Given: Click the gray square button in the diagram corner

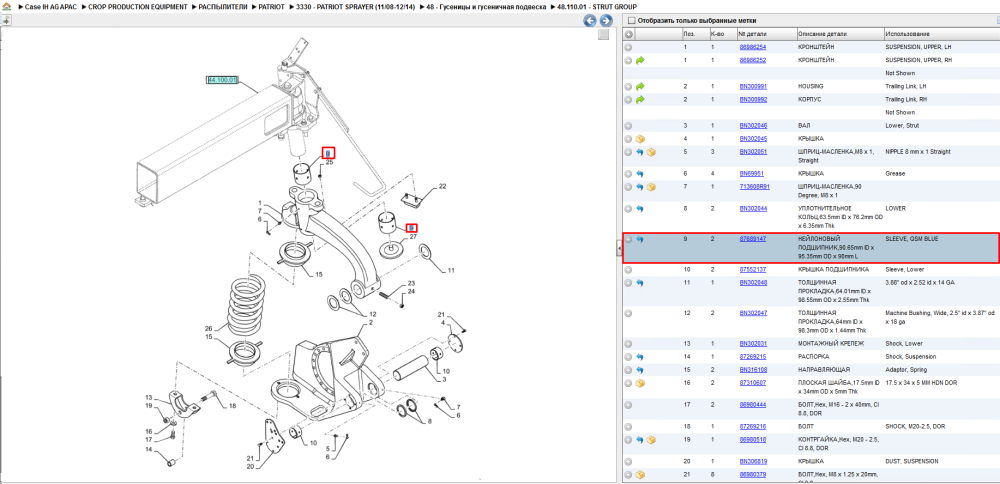Looking at the screenshot, I should (x=603, y=35).
